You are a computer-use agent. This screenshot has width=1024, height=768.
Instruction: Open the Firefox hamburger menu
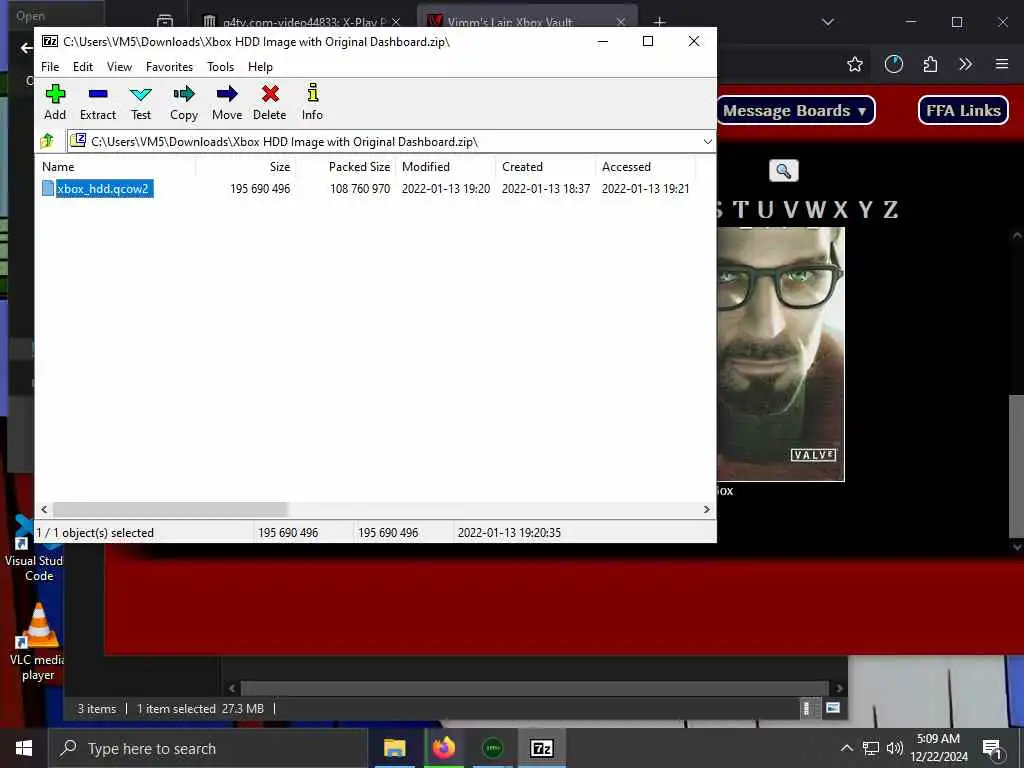(x=1002, y=64)
